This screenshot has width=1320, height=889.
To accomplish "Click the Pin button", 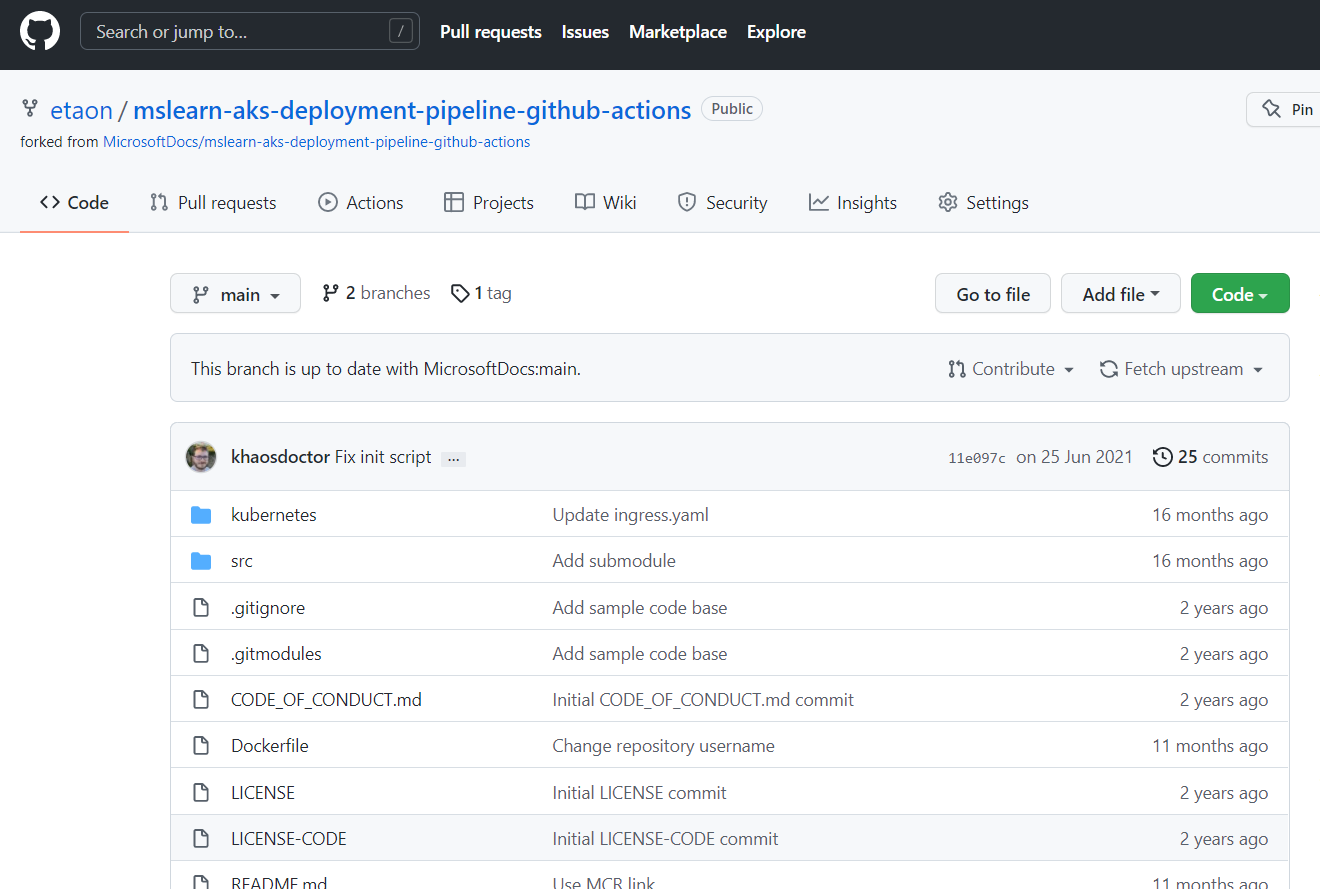I will [x=1284, y=109].
